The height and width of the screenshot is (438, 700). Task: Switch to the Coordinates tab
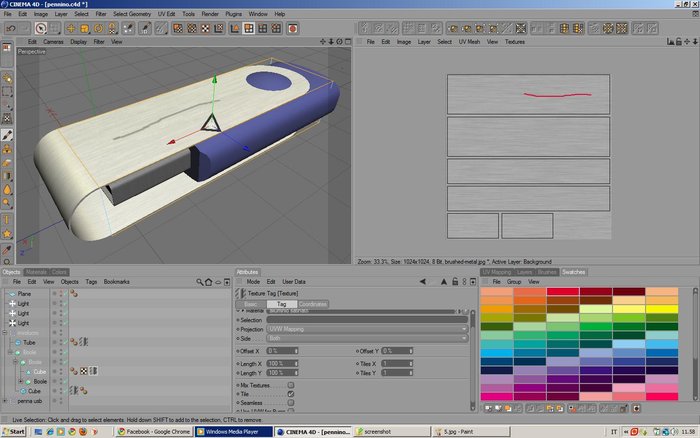tap(312, 304)
